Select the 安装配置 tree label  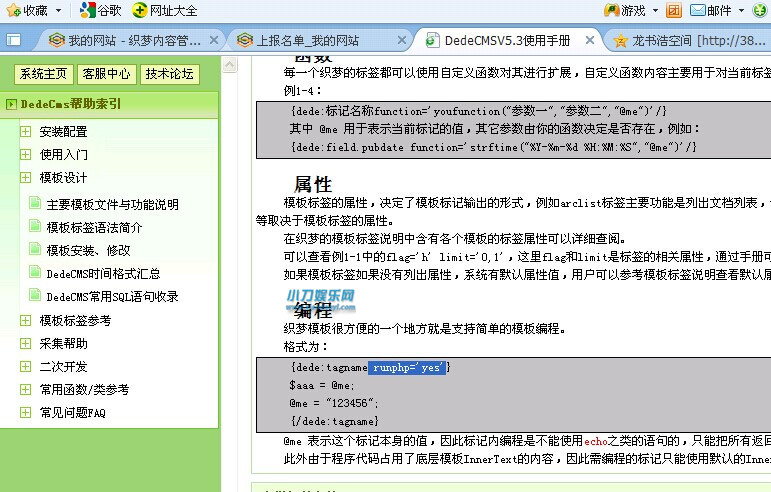[x=63, y=132]
